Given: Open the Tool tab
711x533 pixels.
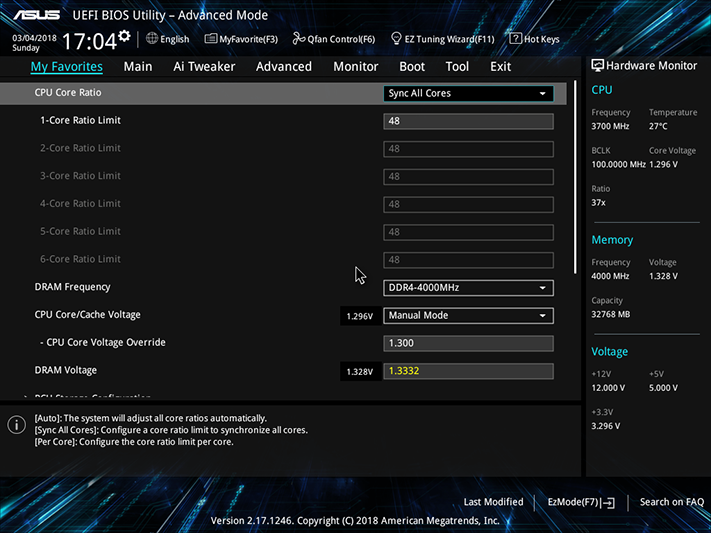Looking at the screenshot, I should click(457, 67).
